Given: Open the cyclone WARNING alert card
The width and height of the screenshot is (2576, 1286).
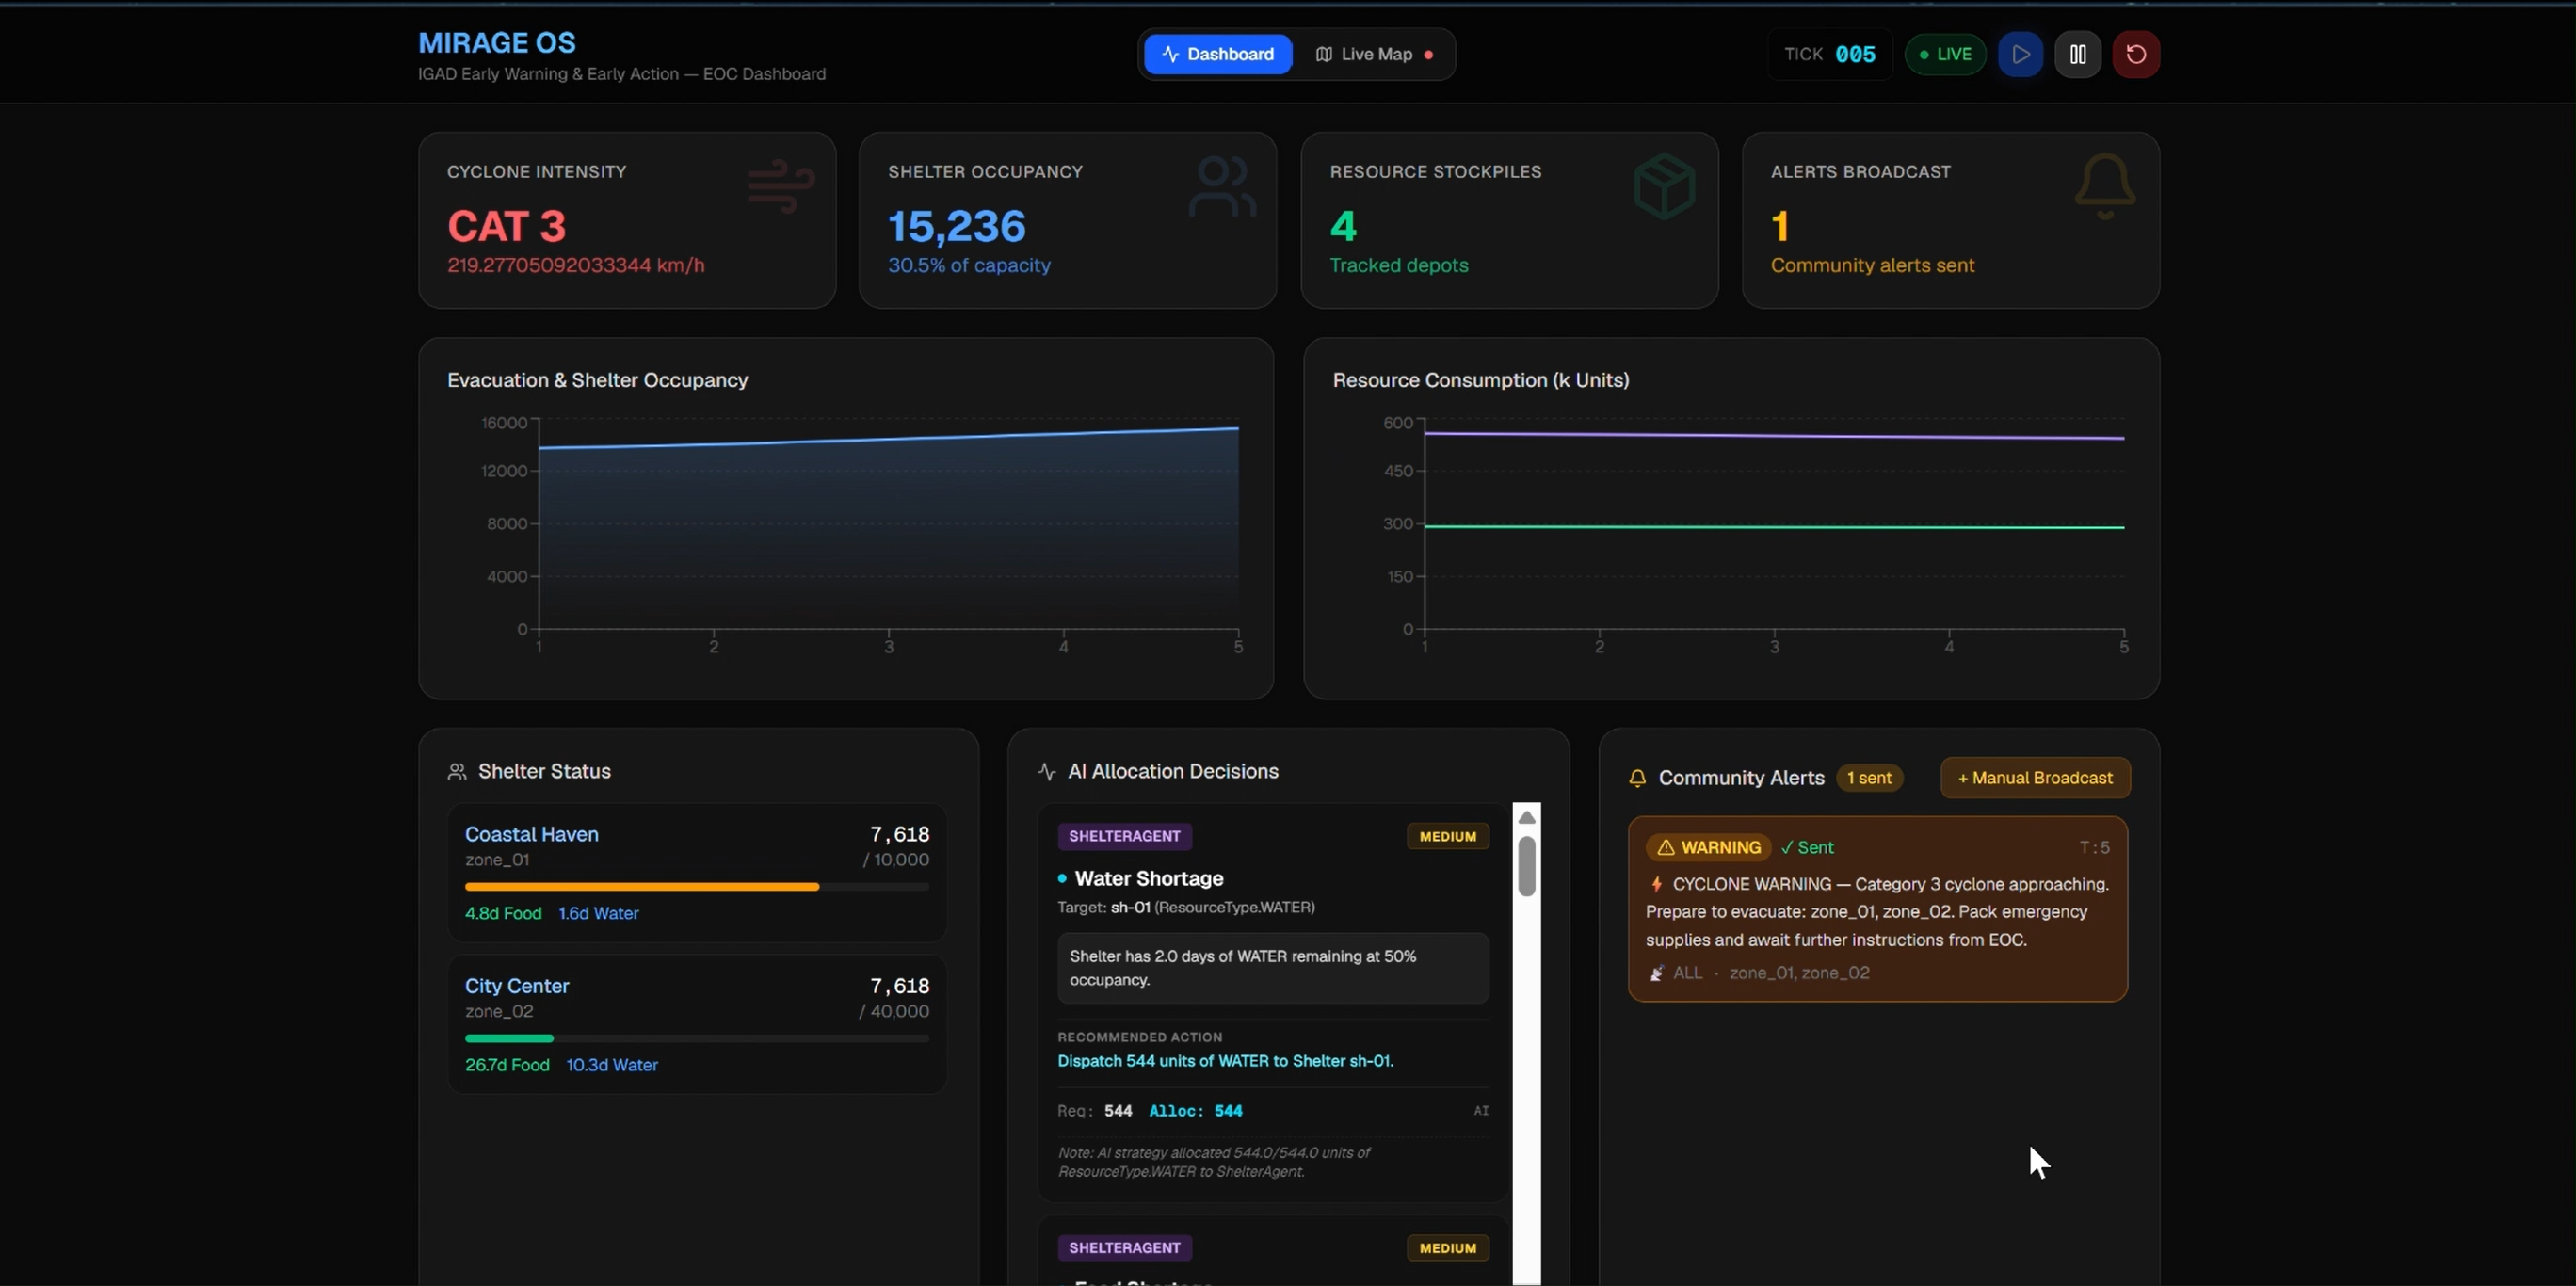Looking at the screenshot, I should click(1877, 909).
